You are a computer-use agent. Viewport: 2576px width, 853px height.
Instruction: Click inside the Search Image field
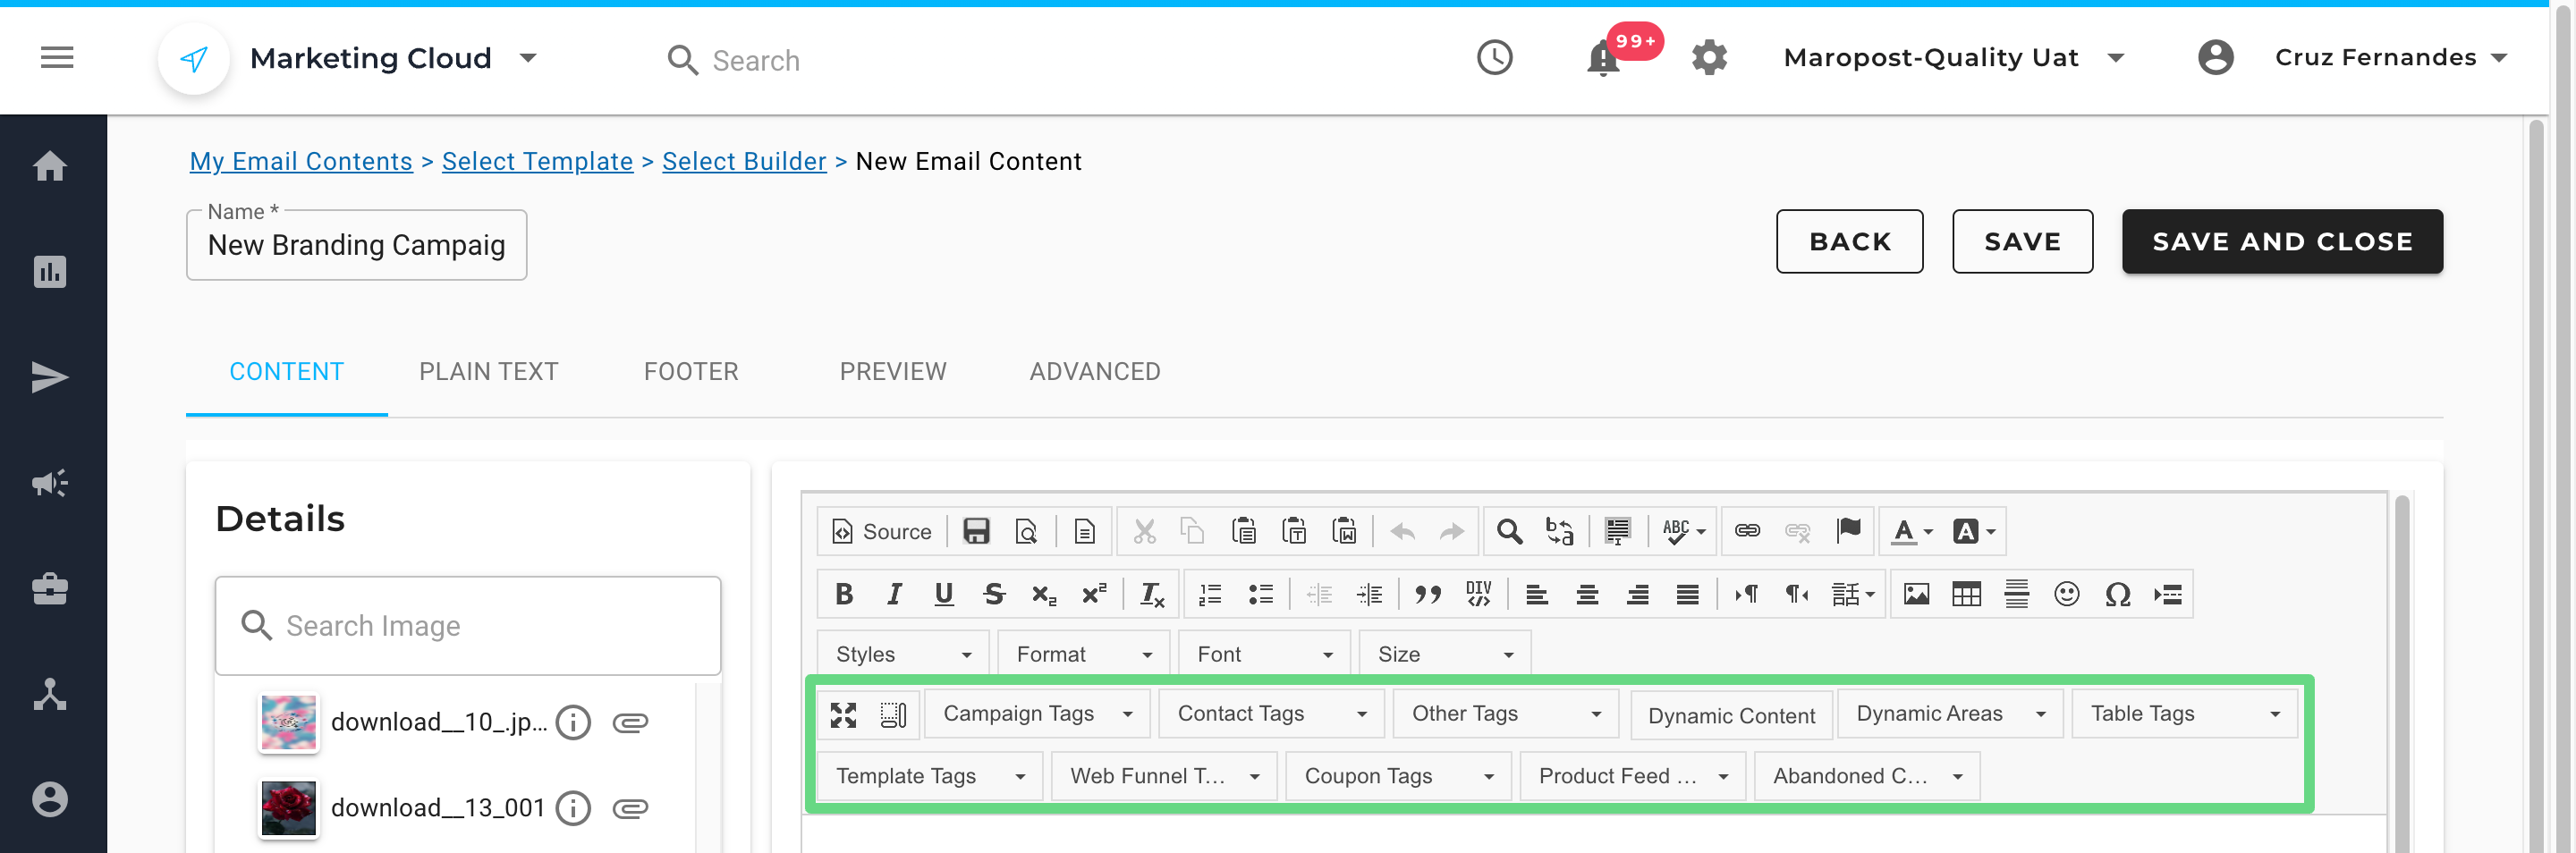[468, 626]
